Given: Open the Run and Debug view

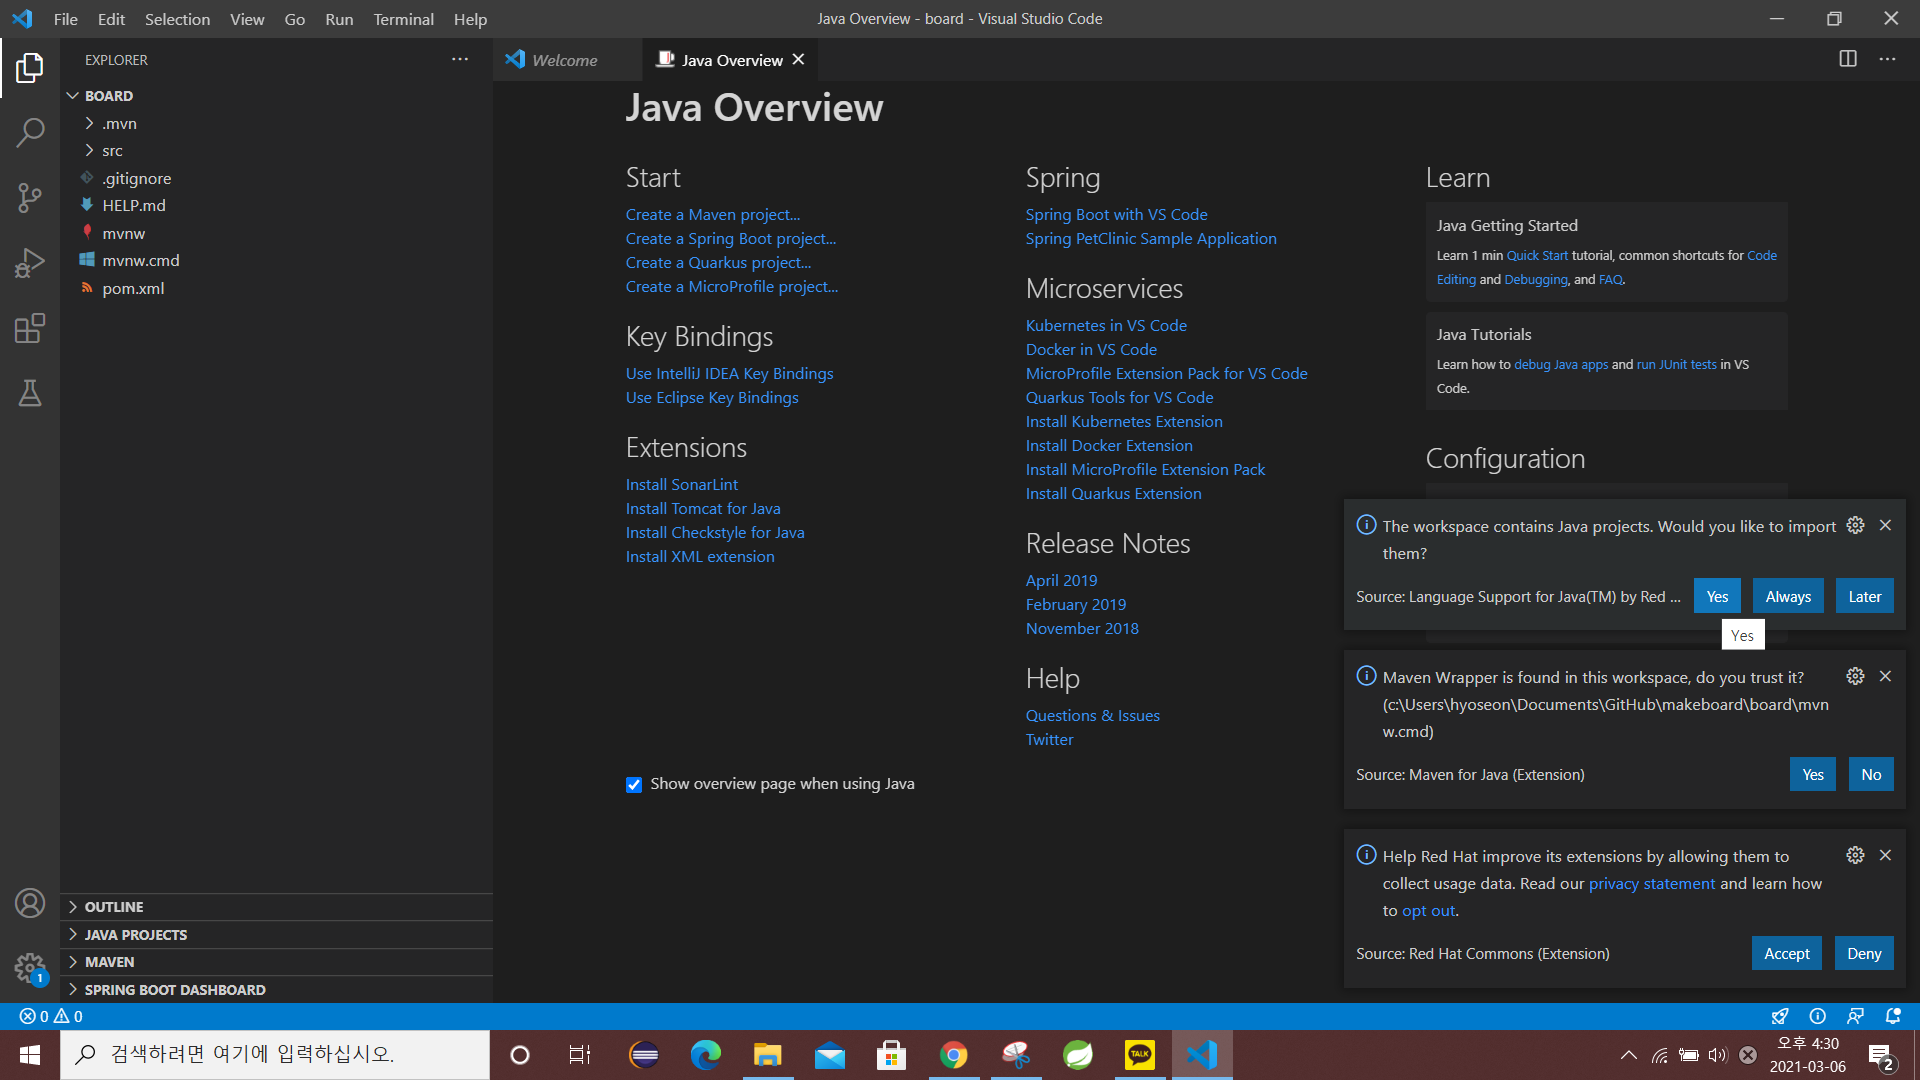Looking at the screenshot, I should [30, 263].
